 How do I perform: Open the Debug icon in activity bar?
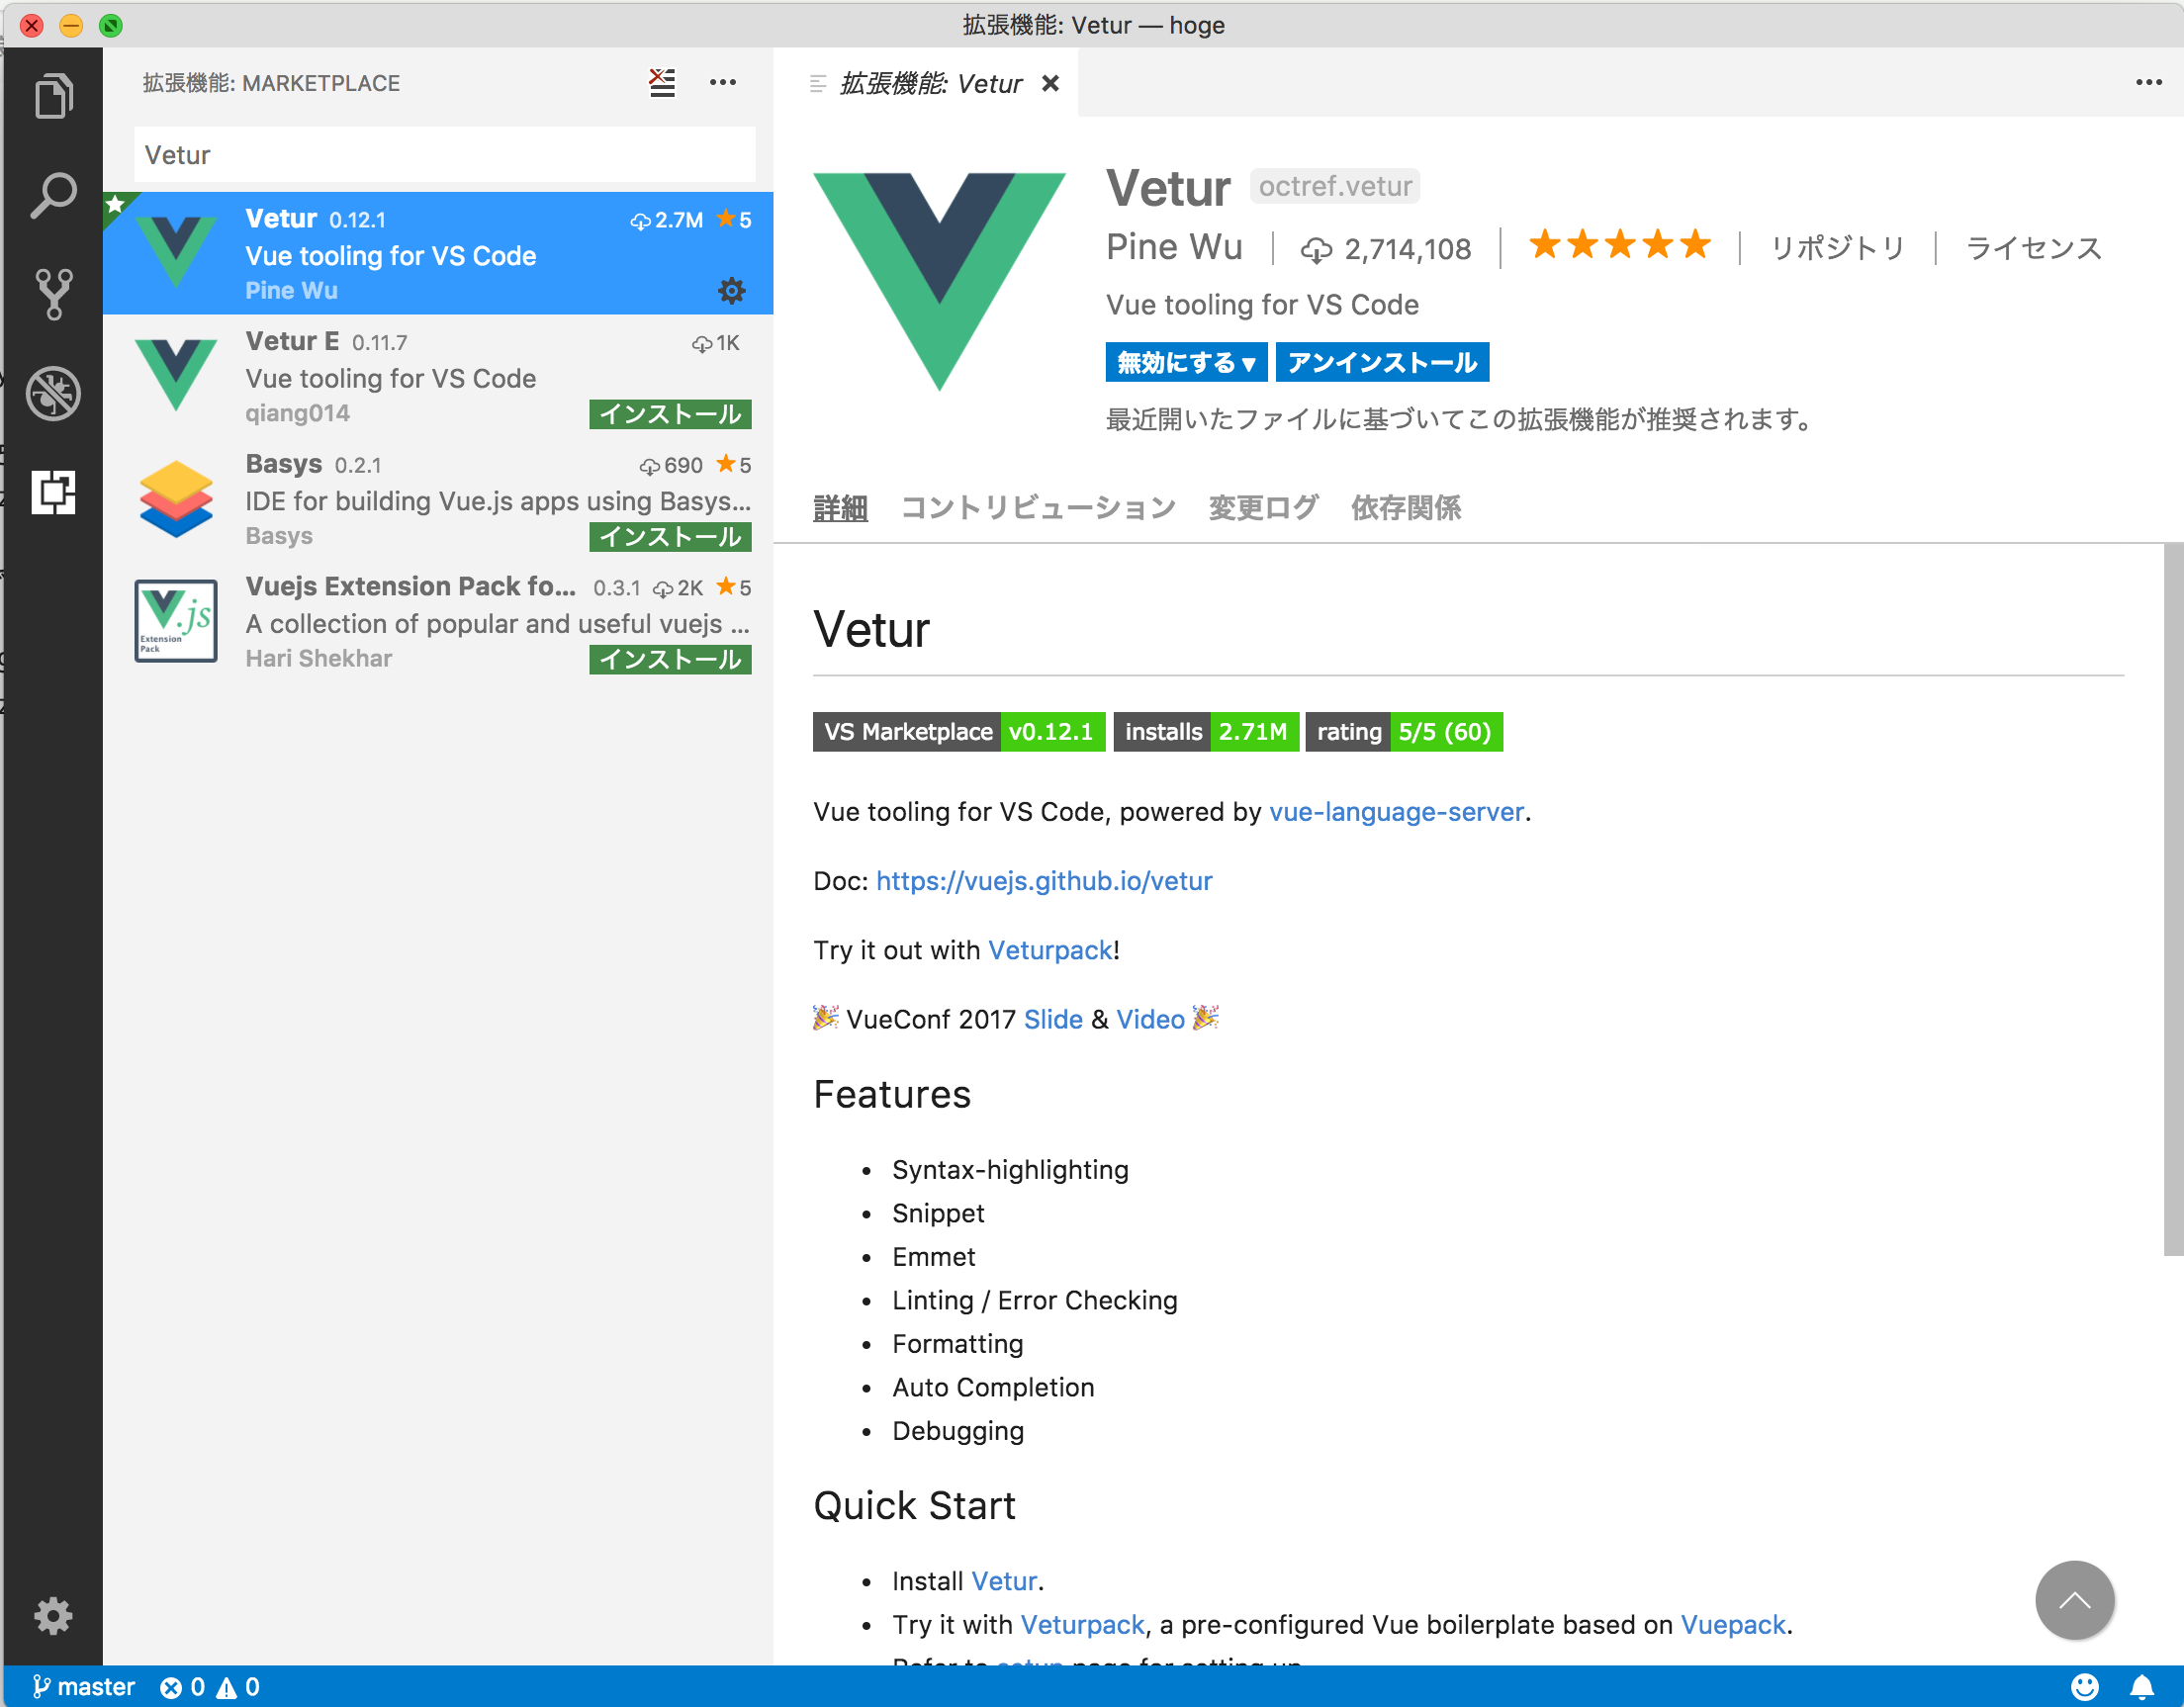click(54, 393)
